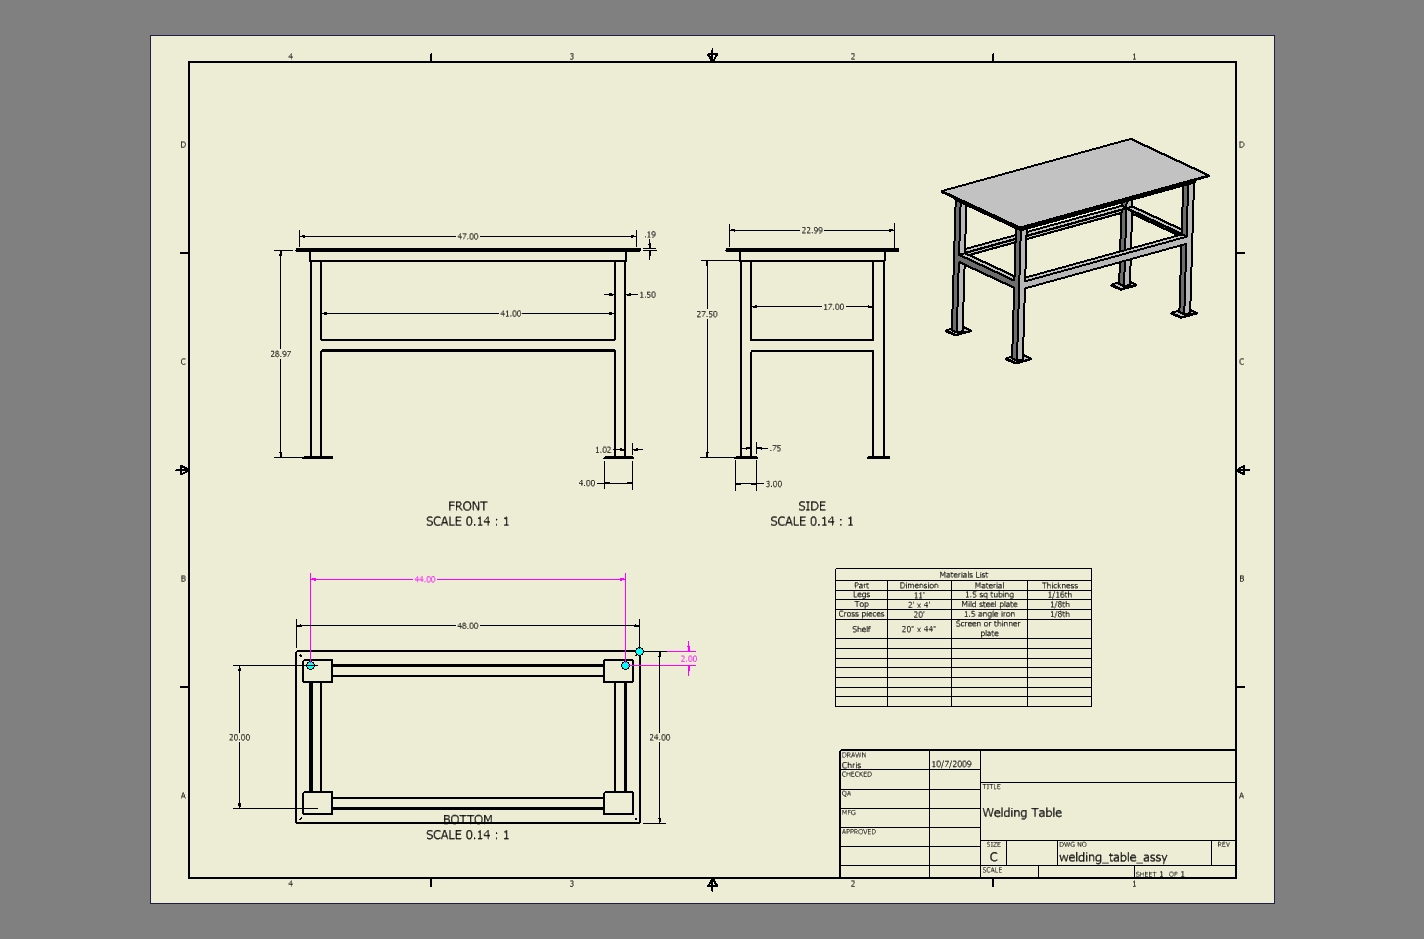Click the Materials List table header

(x=963, y=575)
